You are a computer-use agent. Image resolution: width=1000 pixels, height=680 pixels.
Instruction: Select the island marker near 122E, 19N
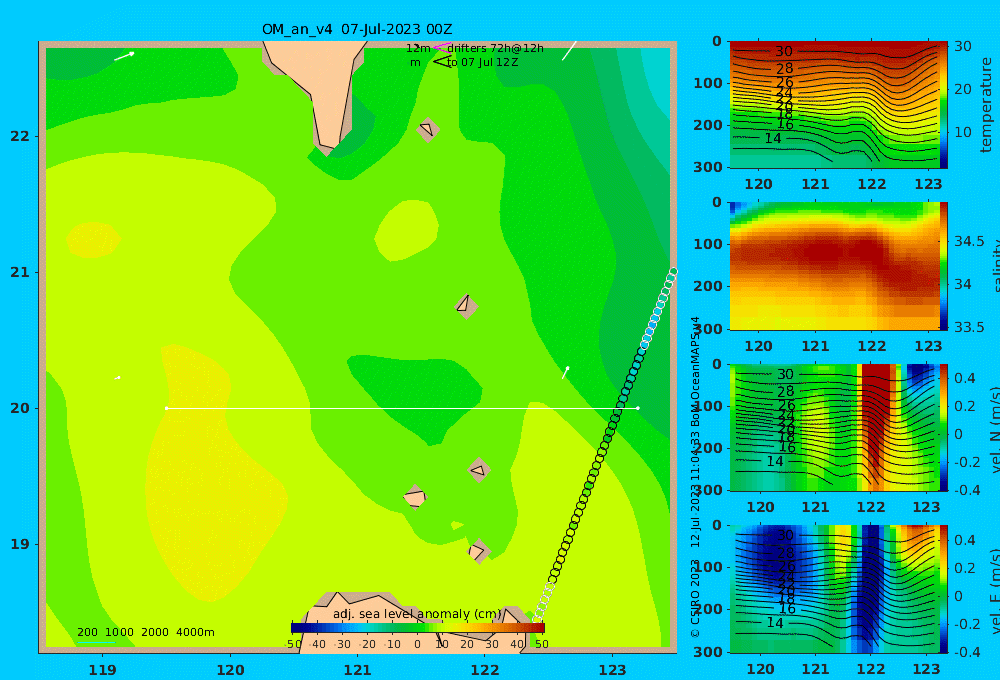pyautogui.click(x=478, y=551)
